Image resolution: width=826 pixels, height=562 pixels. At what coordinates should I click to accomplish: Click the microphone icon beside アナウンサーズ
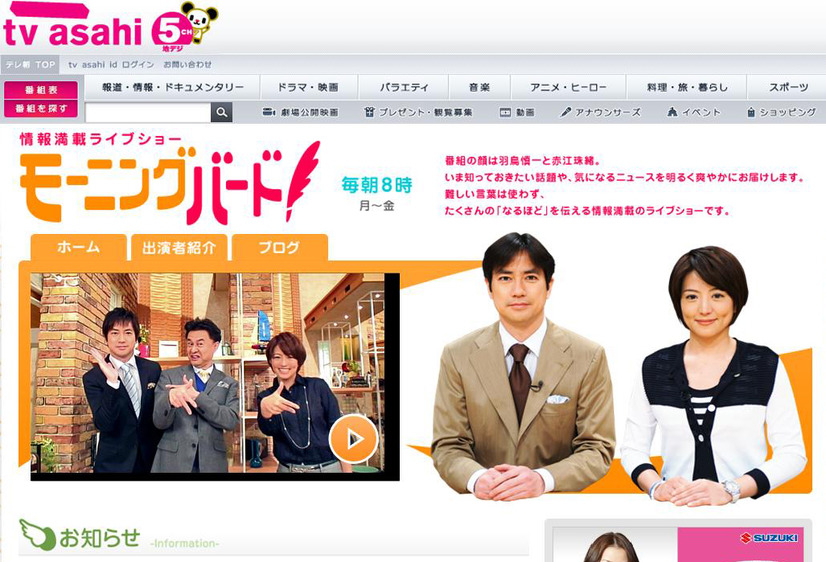[566, 112]
